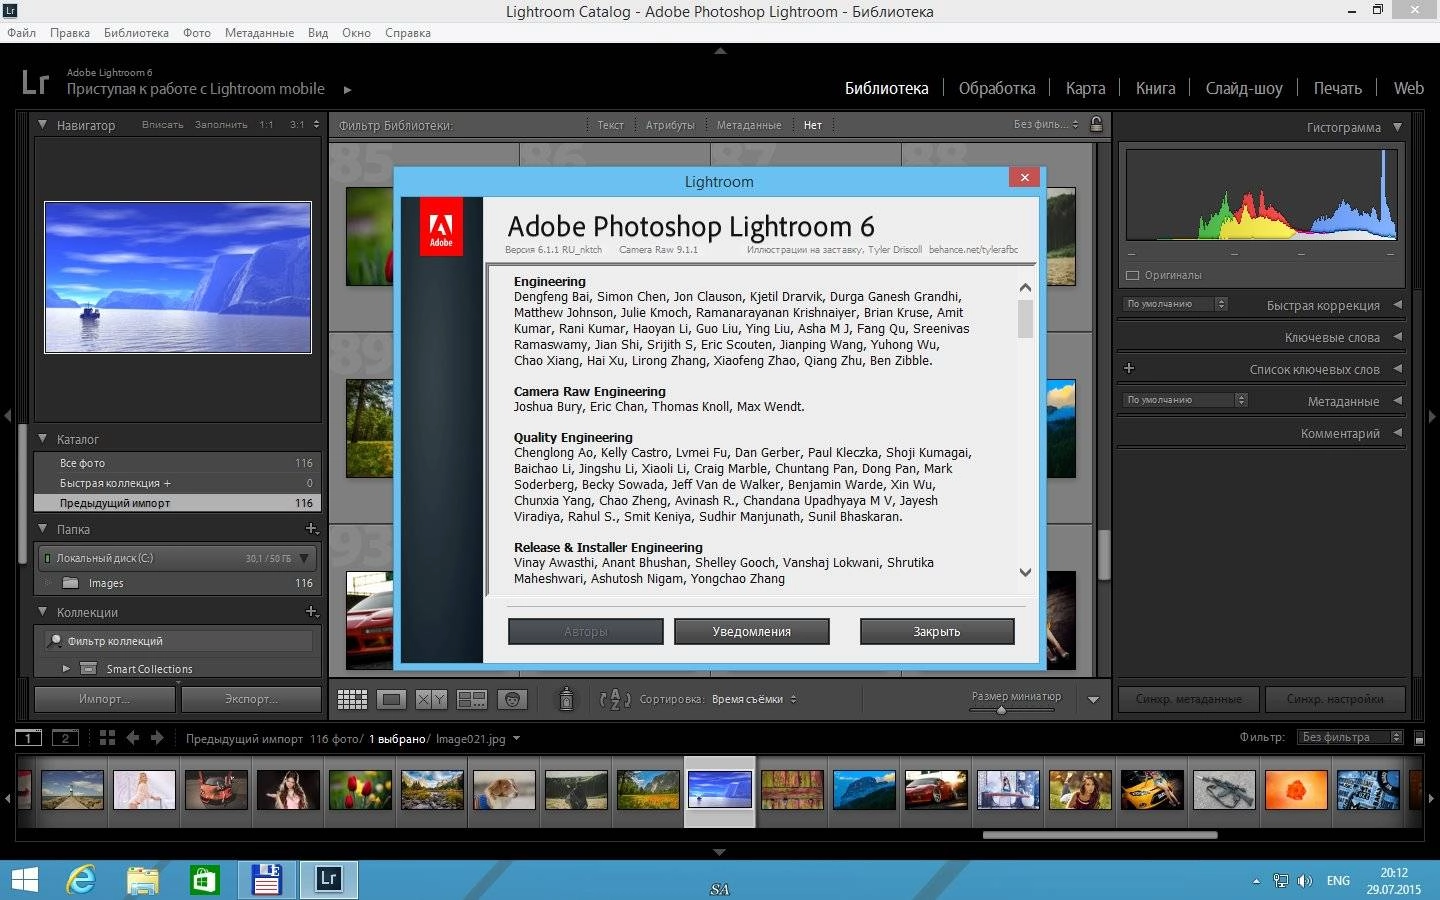Click the Lr identity plate logo
The width and height of the screenshot is (1440, 900).
click(35, 82)
